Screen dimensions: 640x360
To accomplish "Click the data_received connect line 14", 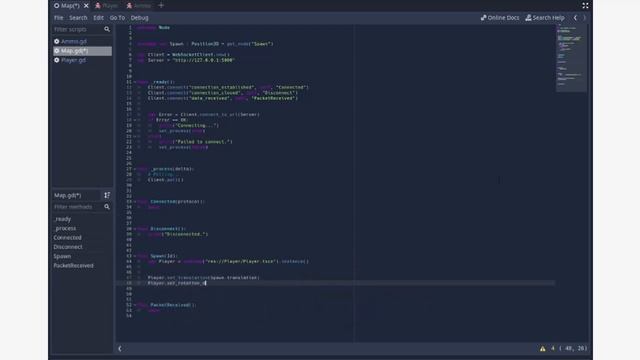I will pos(223,98).
